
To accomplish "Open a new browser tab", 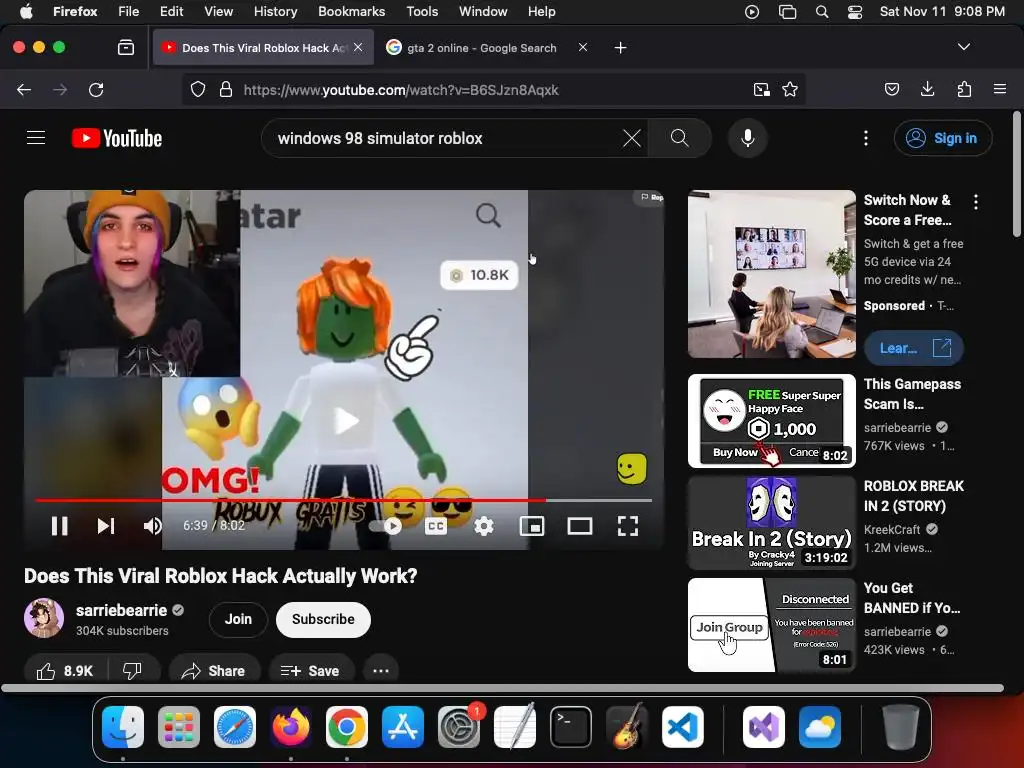I will [620, 48].
